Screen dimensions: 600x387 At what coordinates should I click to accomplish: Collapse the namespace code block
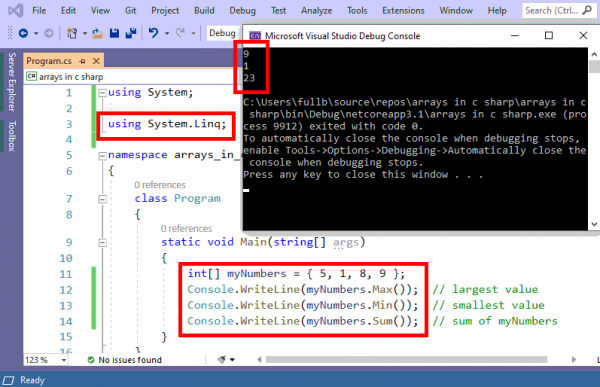(102, 155)
